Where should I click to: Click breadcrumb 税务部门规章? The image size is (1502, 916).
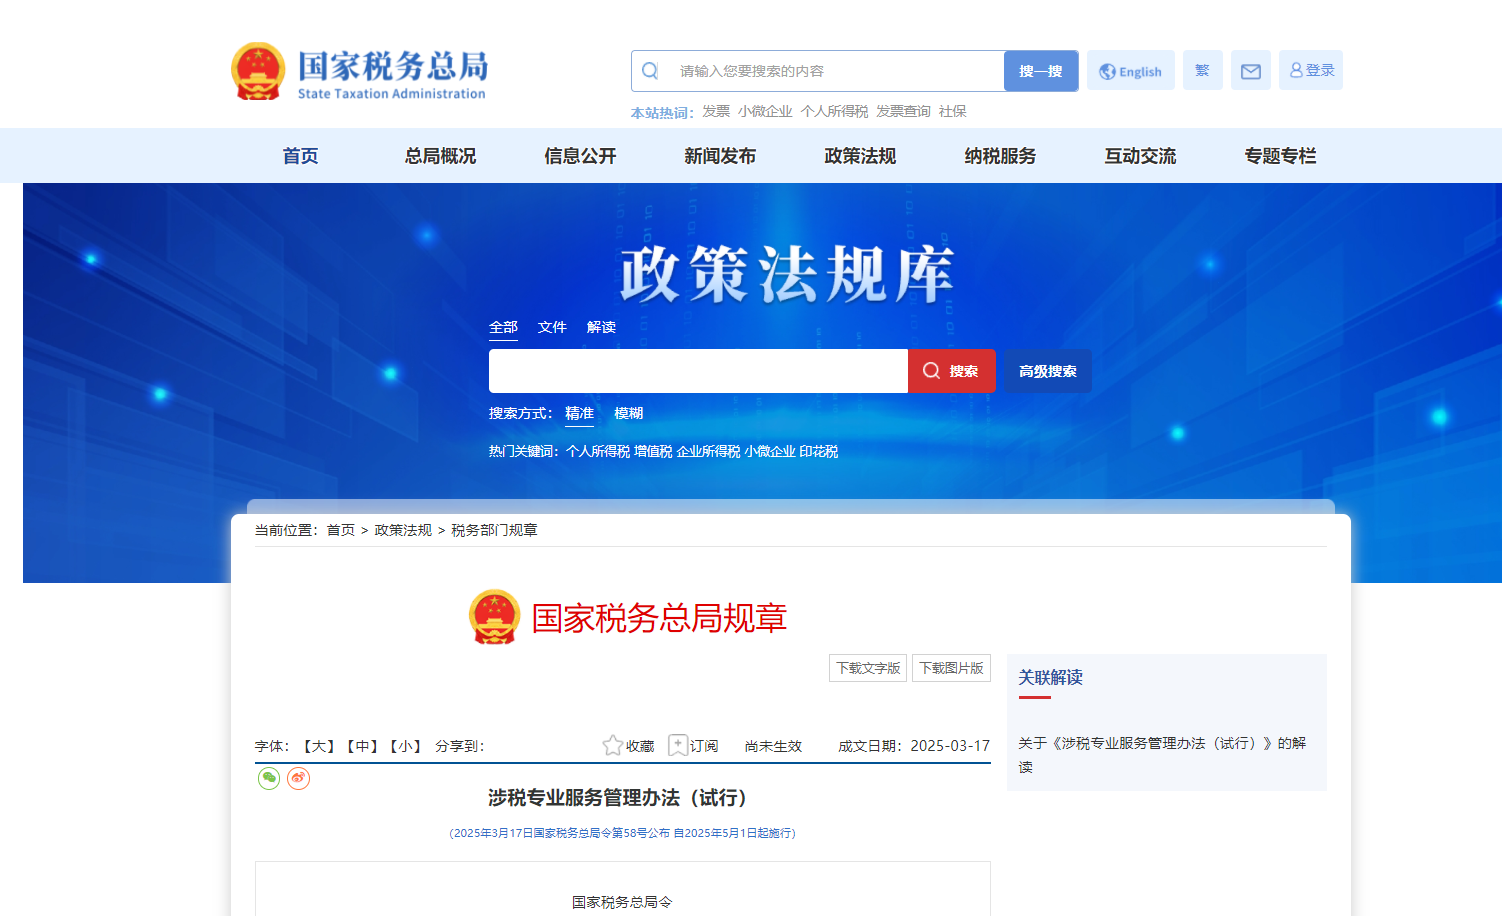[494, 530]
